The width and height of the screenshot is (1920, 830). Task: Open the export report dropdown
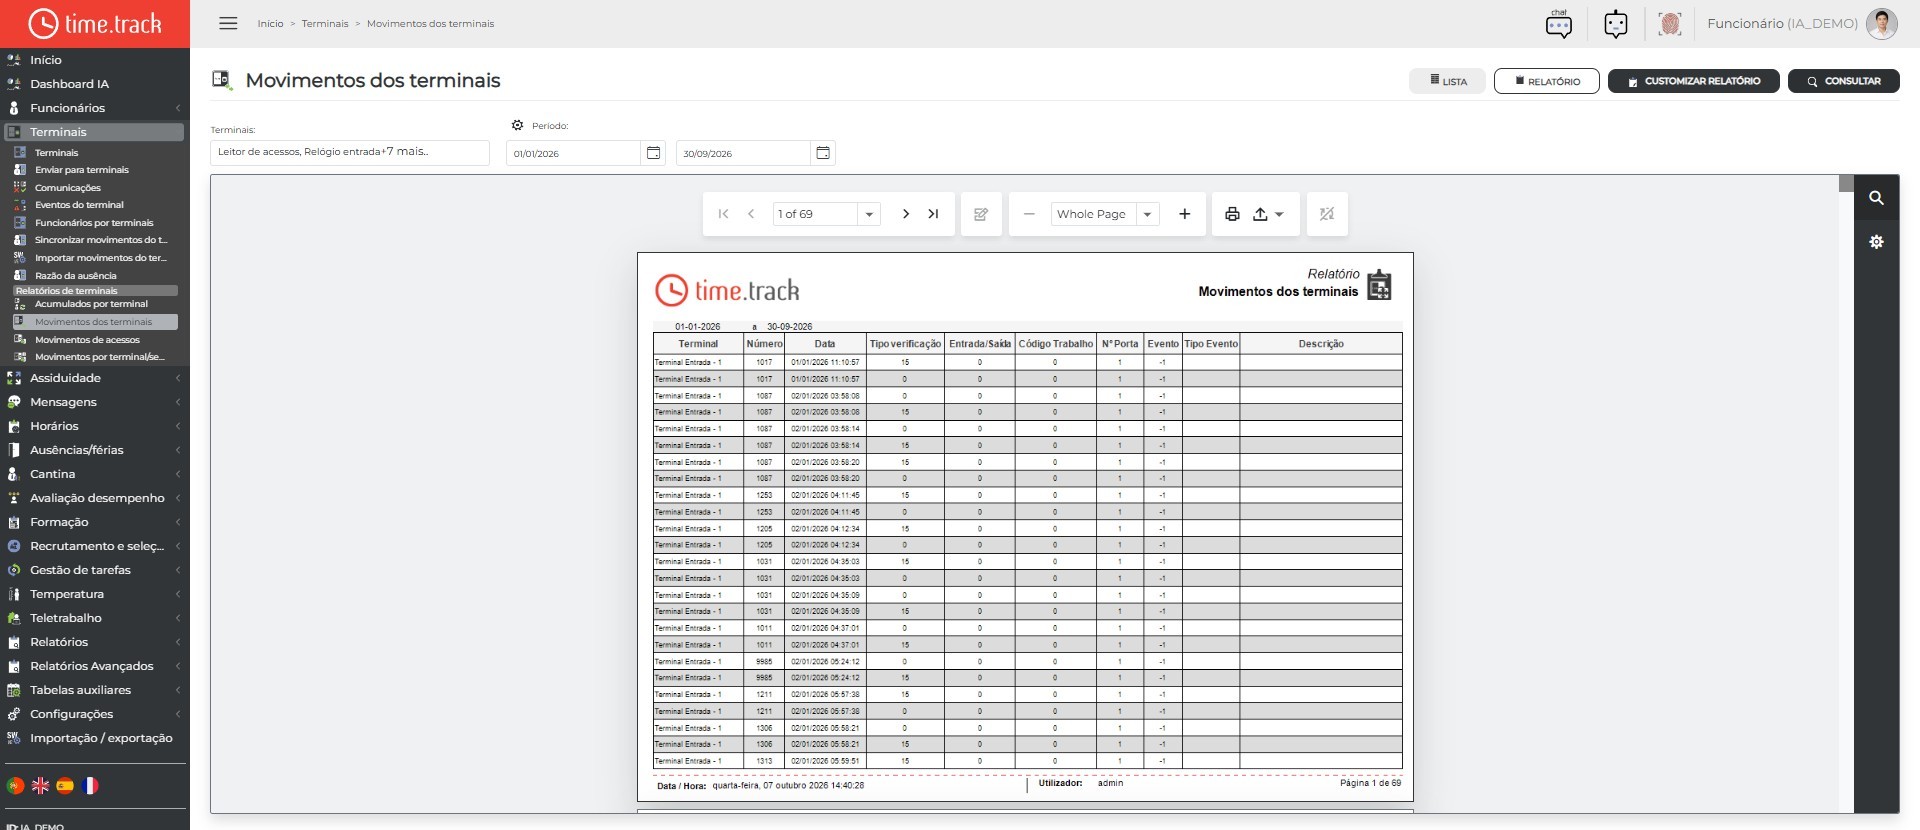[1268, 214]
